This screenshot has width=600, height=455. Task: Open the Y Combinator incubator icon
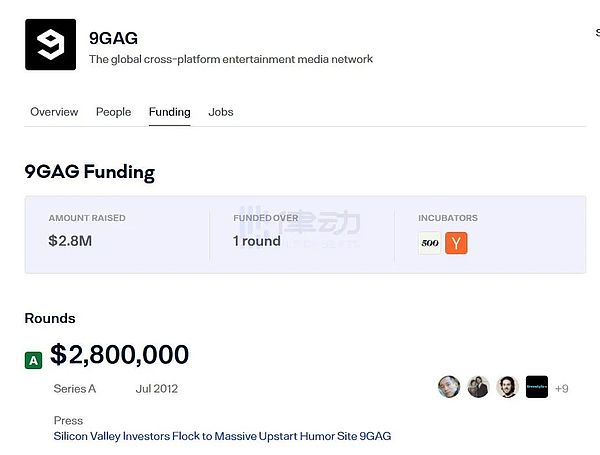[456, 243]
